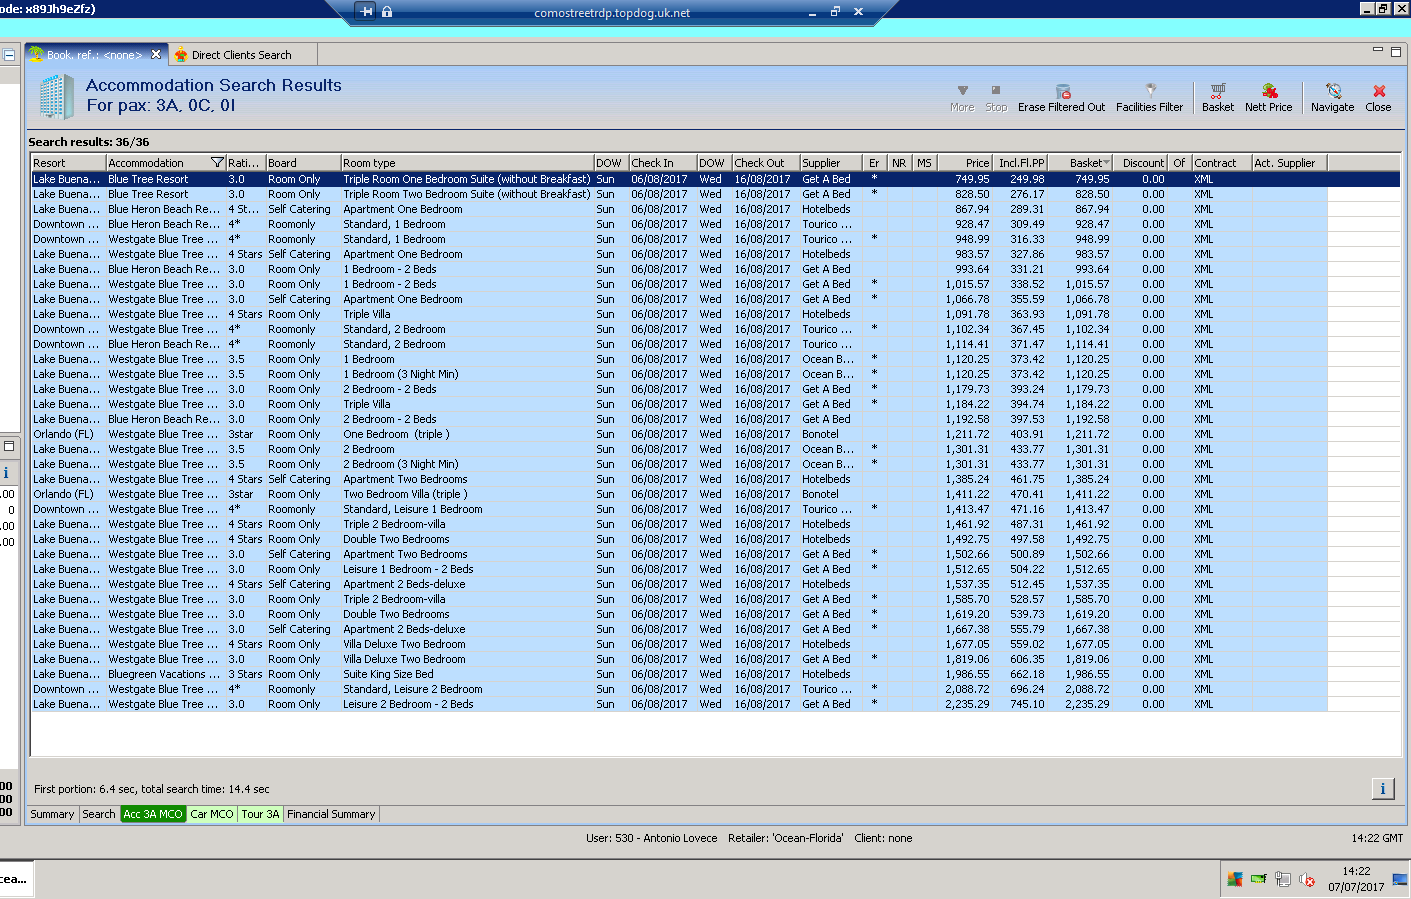Sort by the Check Out column header

click(x=765, y=163)
